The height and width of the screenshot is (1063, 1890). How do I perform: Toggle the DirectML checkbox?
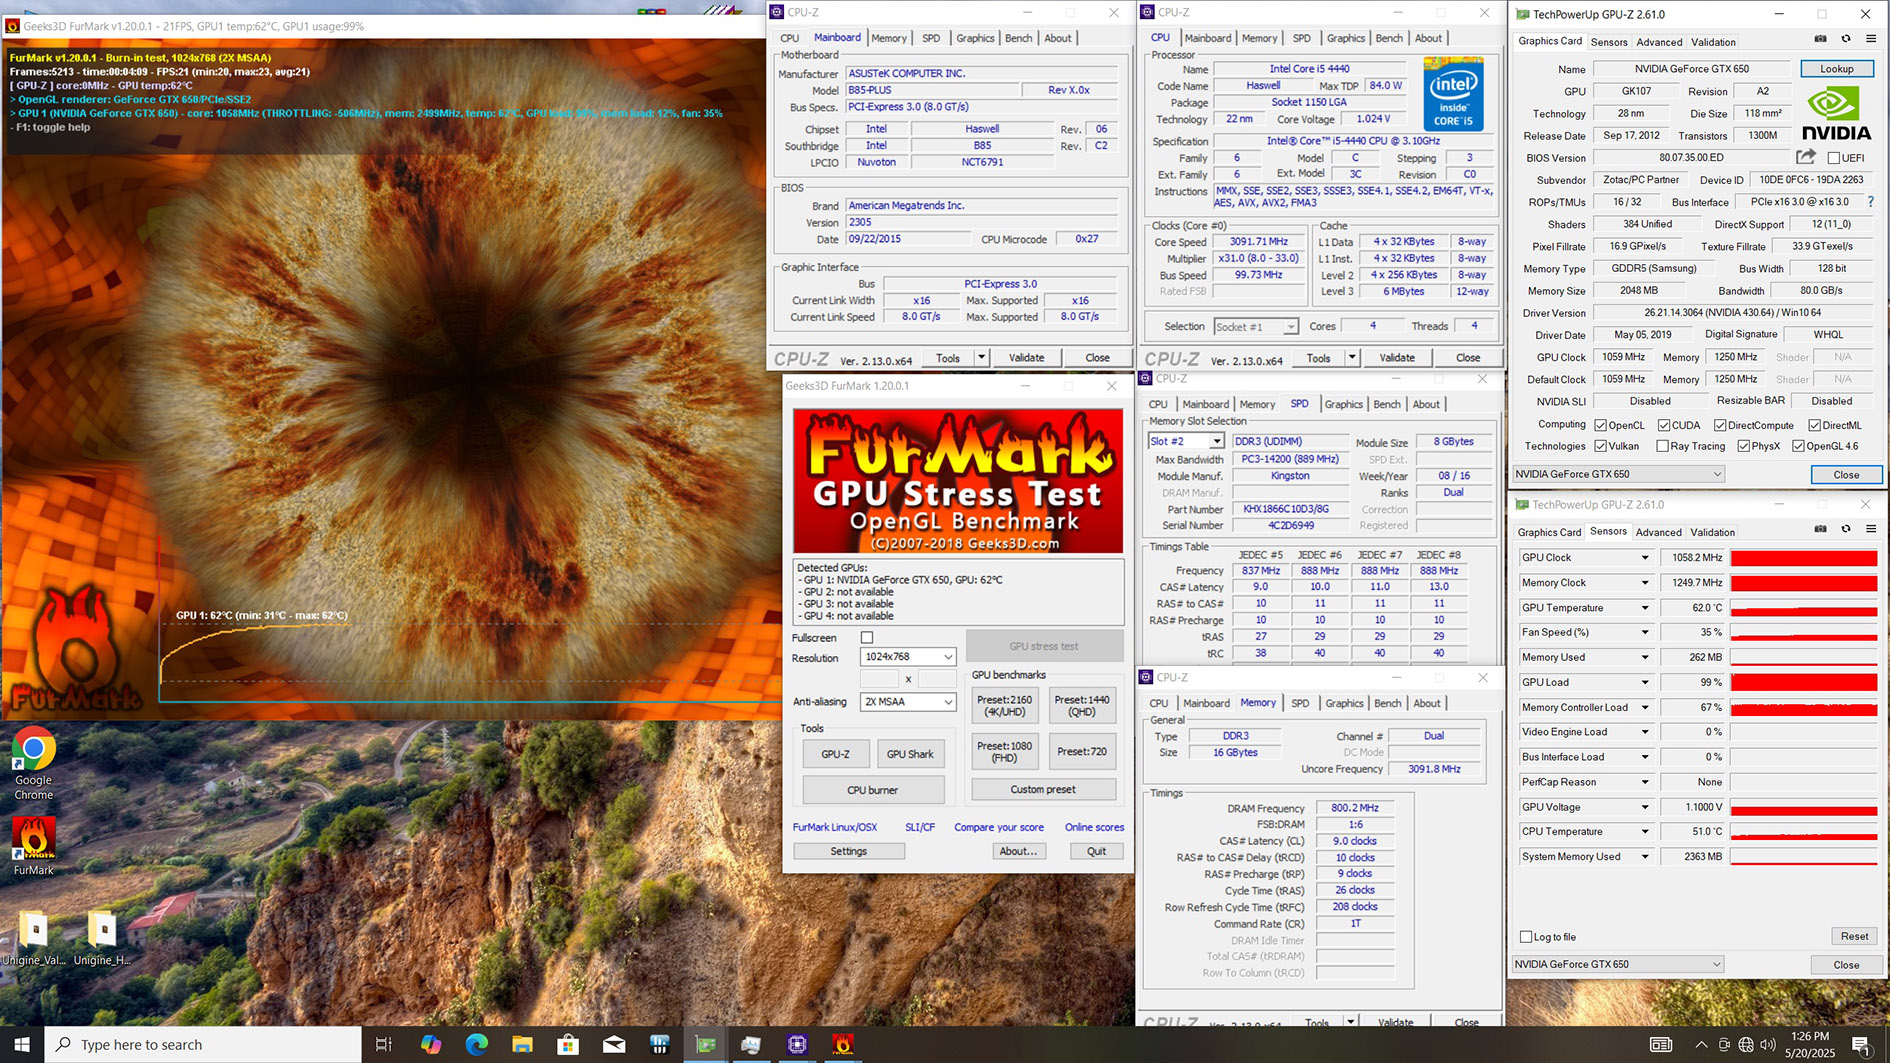[1814, 425]
